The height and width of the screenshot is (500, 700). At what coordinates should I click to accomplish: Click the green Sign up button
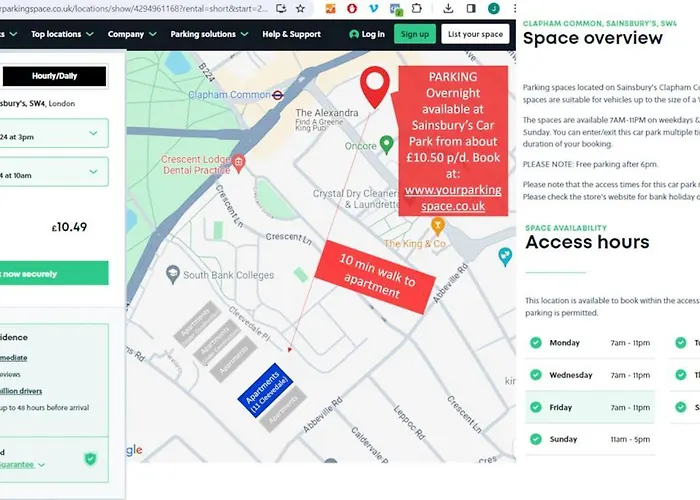(x=415, y=34)
